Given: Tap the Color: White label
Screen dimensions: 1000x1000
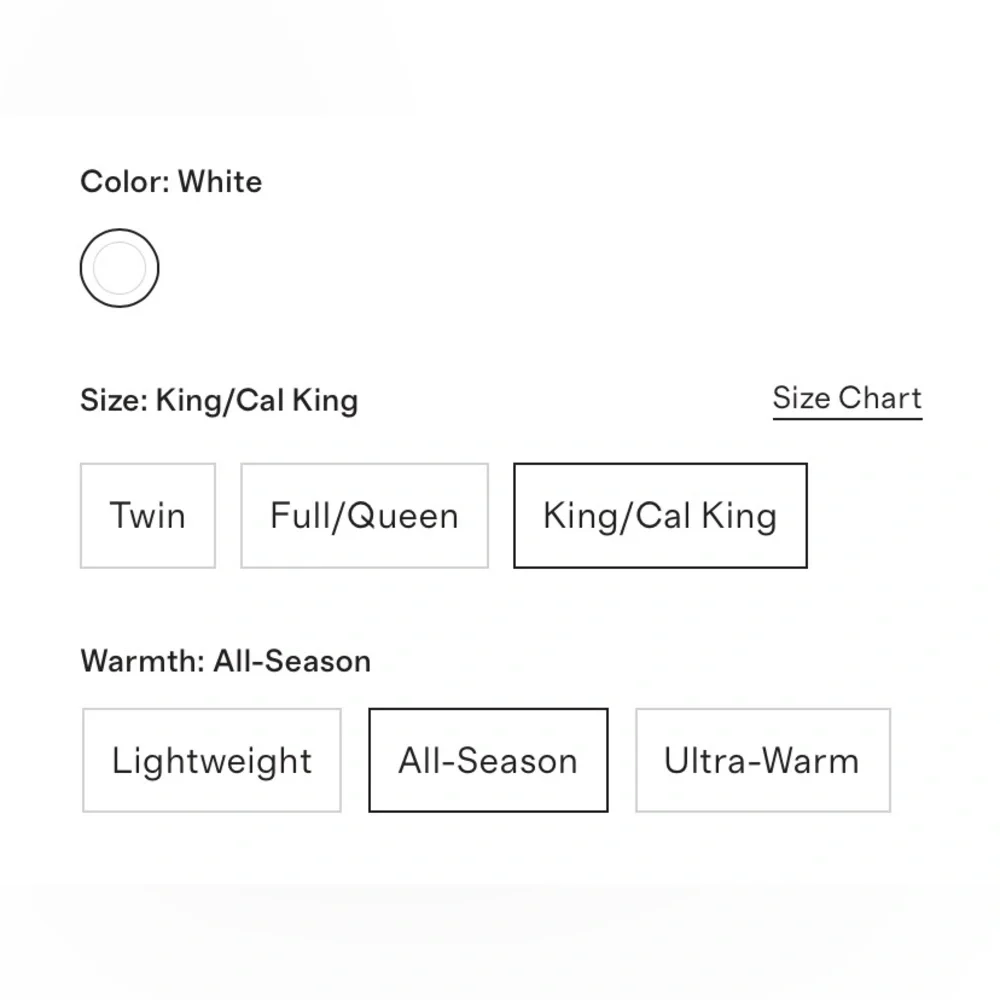Looking at the screenshot, I should pos(170,182).
